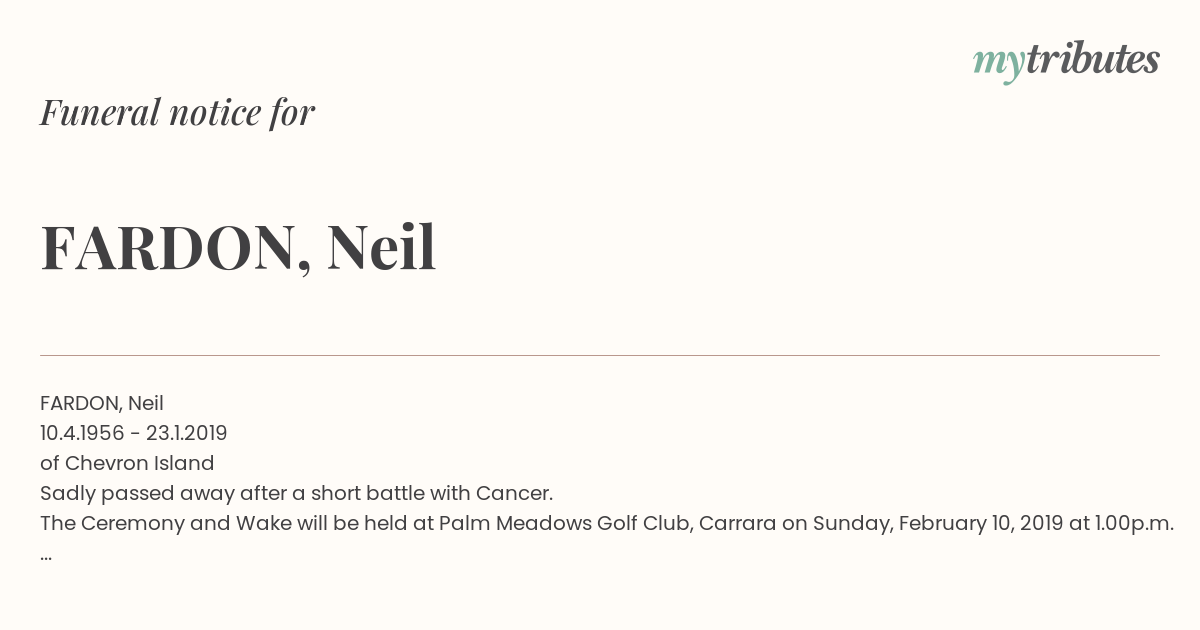Click the mytributes logo

click(x=1066, y=62)
